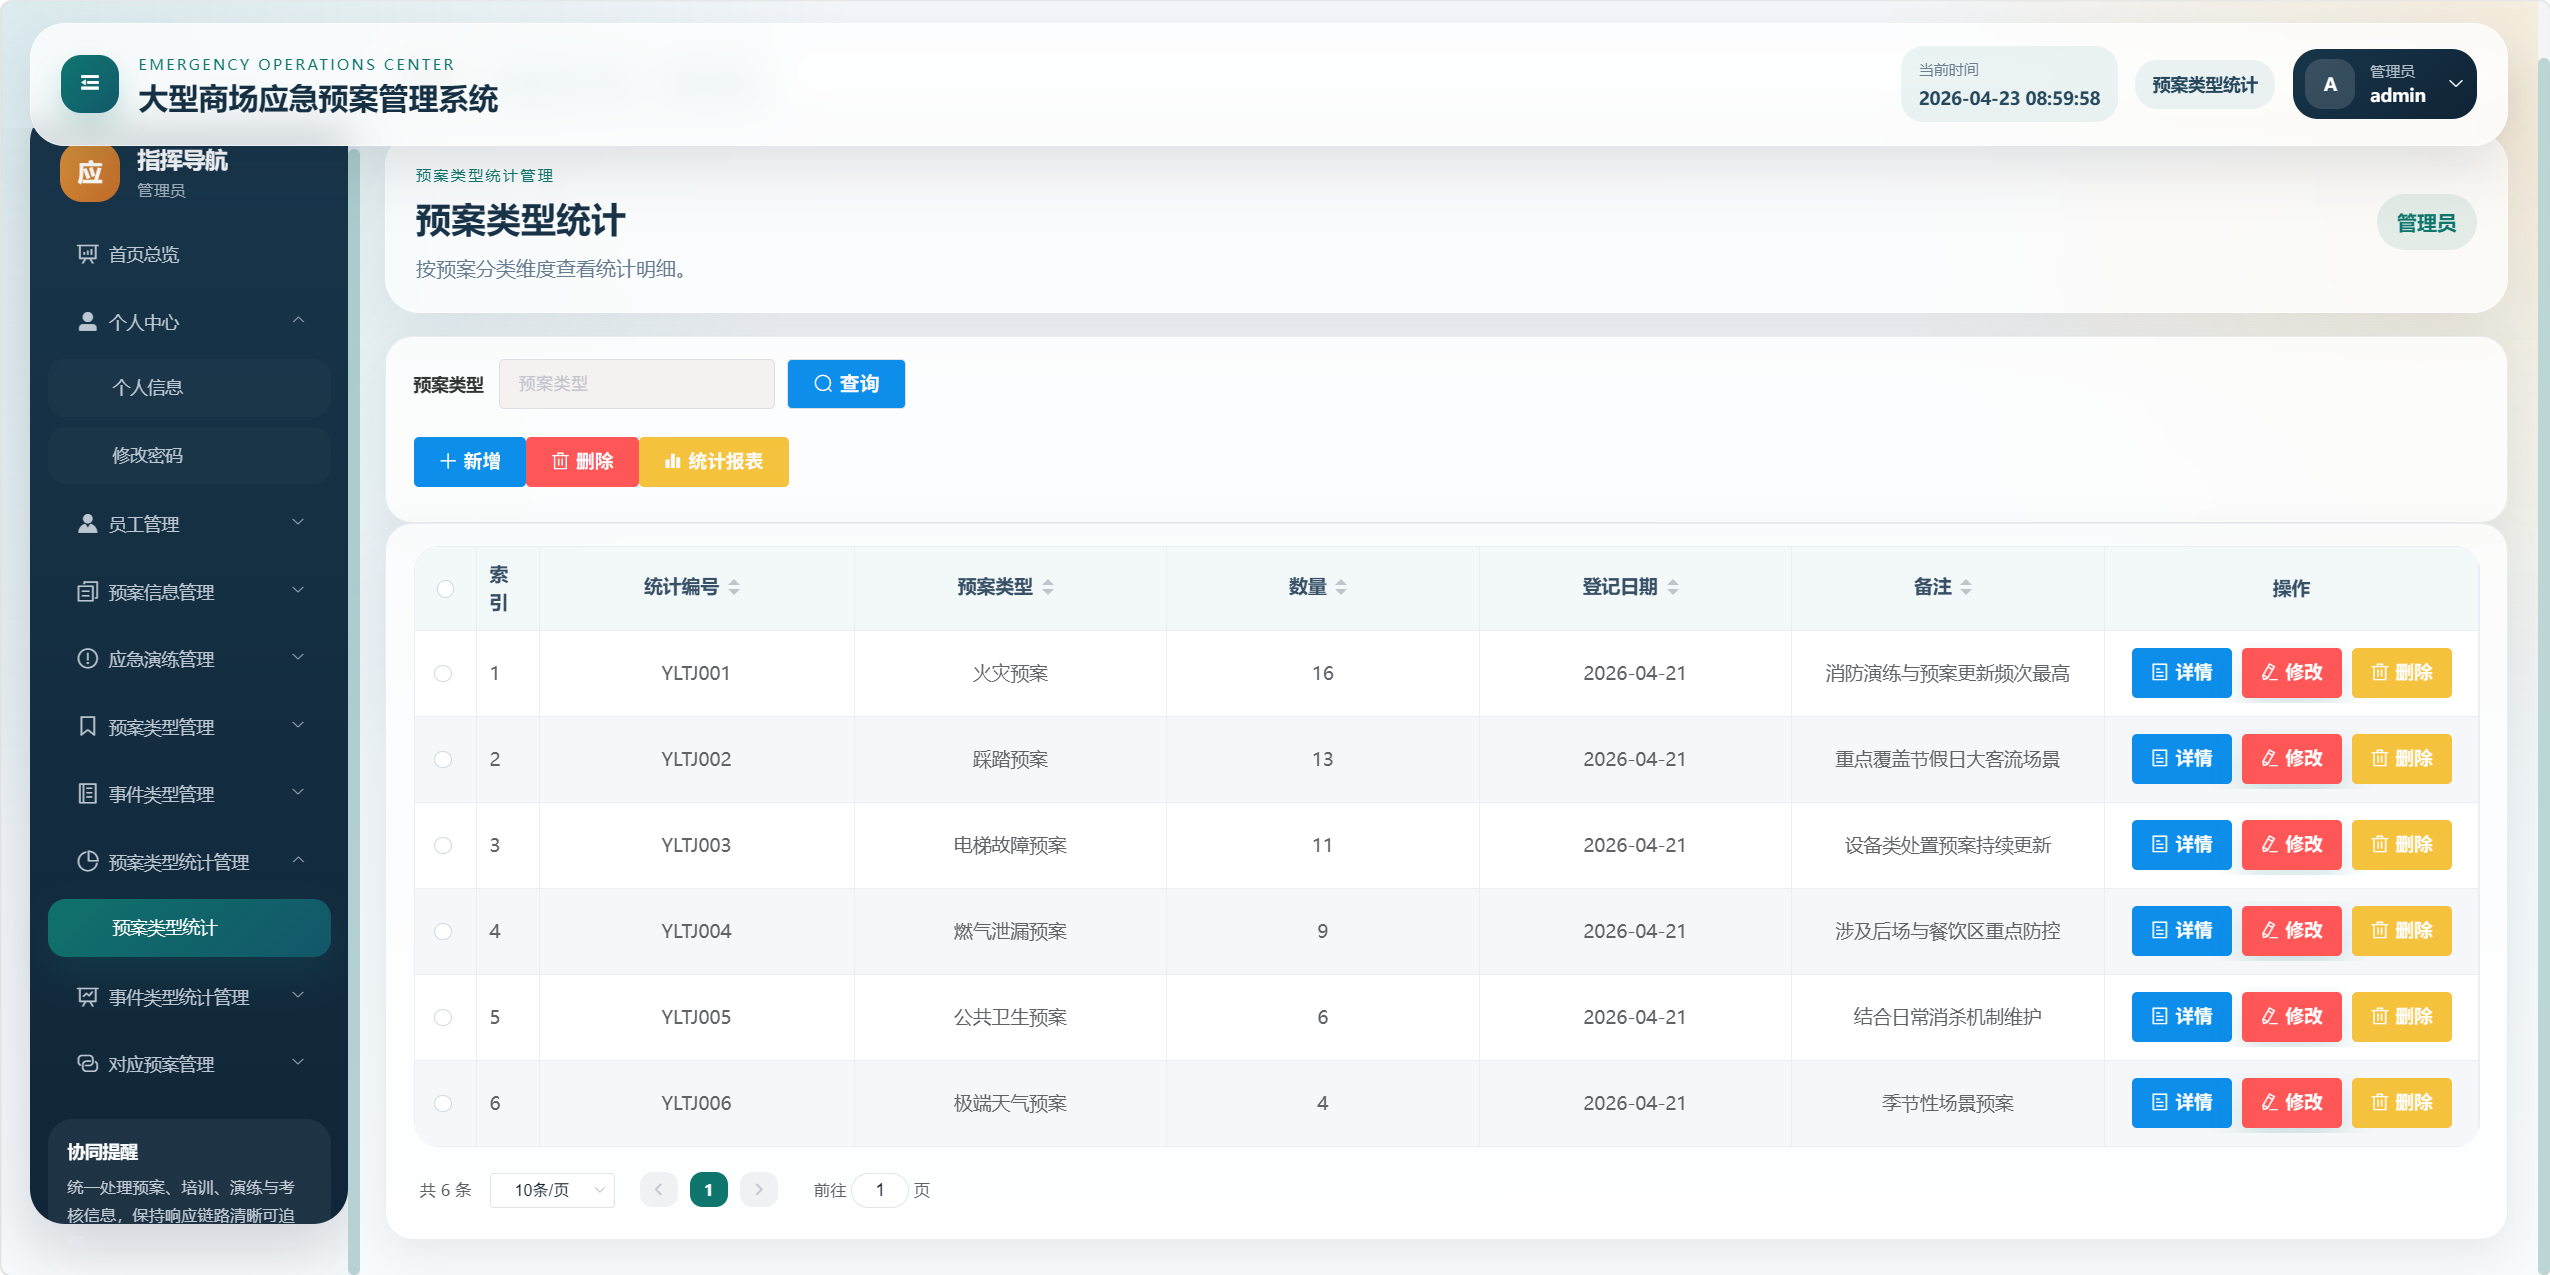Click 详情 button for 火灾预案 row
This screenshot has width=2550, height=1275.
pos(2180,673)
